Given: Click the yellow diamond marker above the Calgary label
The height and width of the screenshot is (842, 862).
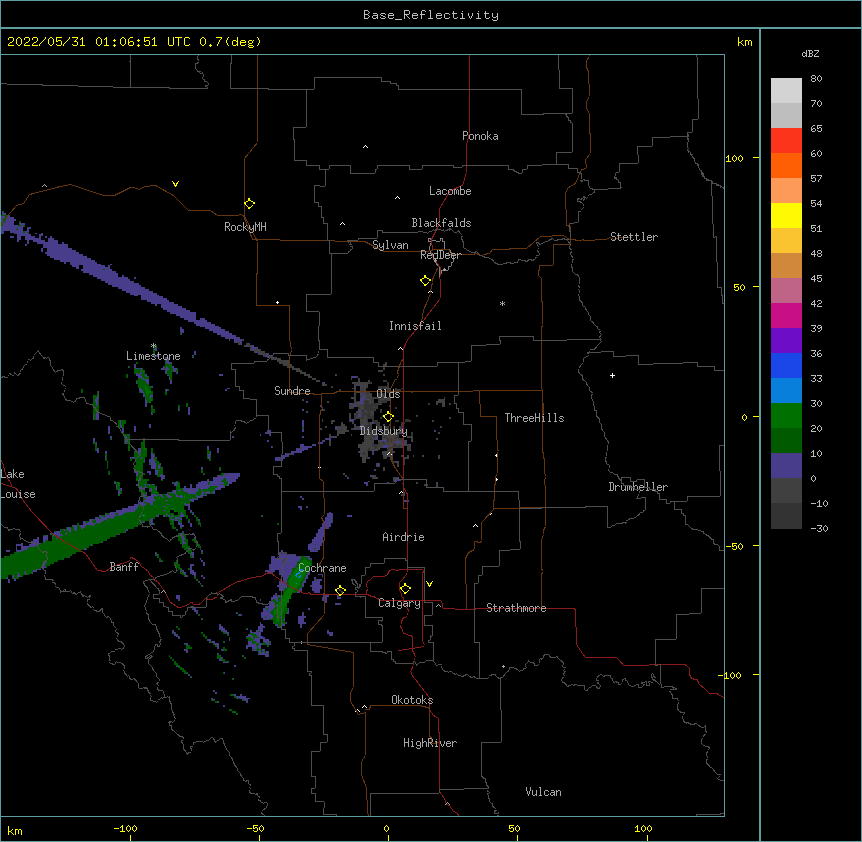Looking at the screenshot, I should click(405, 589).
